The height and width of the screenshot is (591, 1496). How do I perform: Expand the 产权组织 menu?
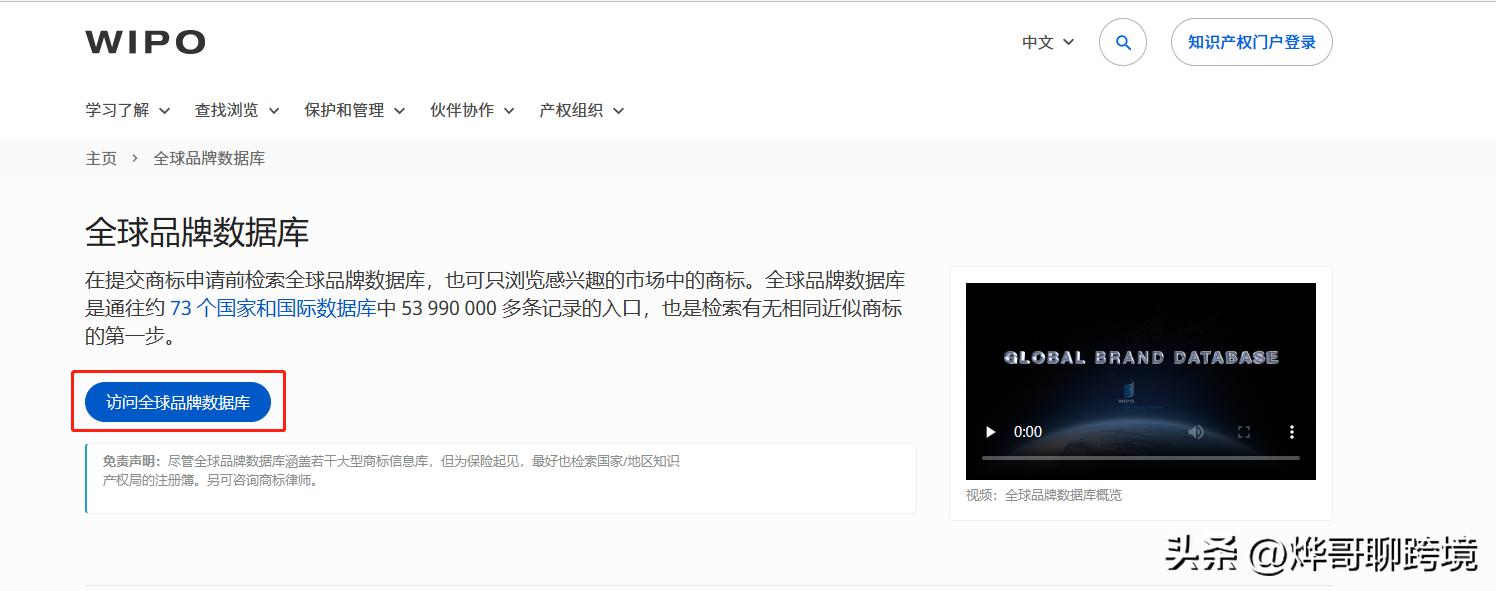click(x=582, y=110)
